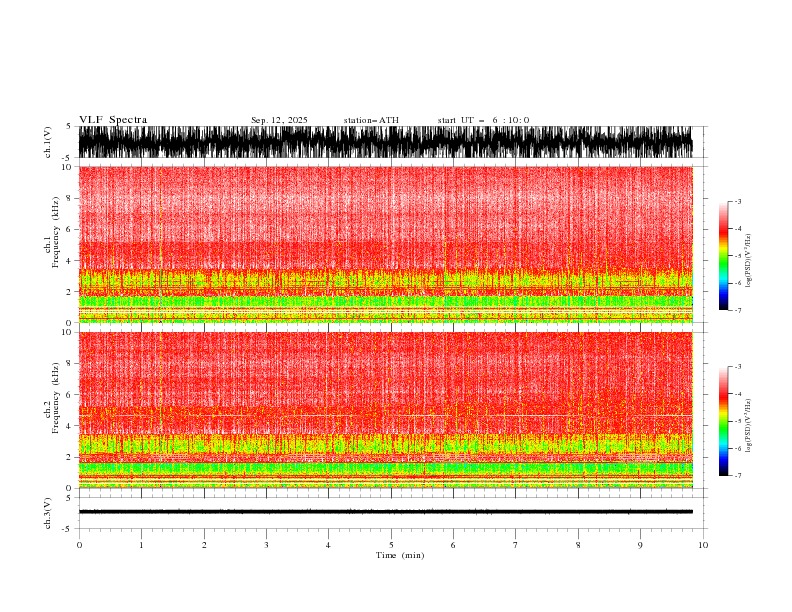Click the time axis tick label "0"

tap(79, 545)
